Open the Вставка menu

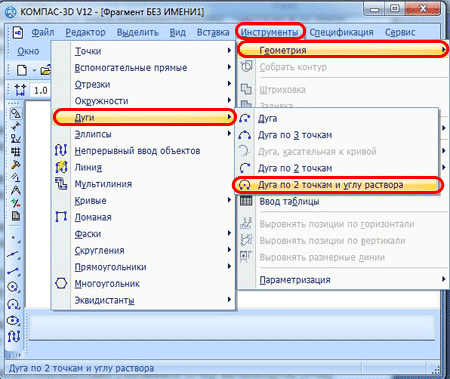(213, 32)
